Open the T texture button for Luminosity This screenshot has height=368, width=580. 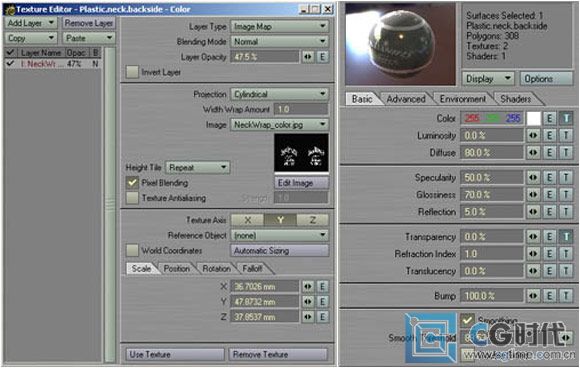(566, 135)
